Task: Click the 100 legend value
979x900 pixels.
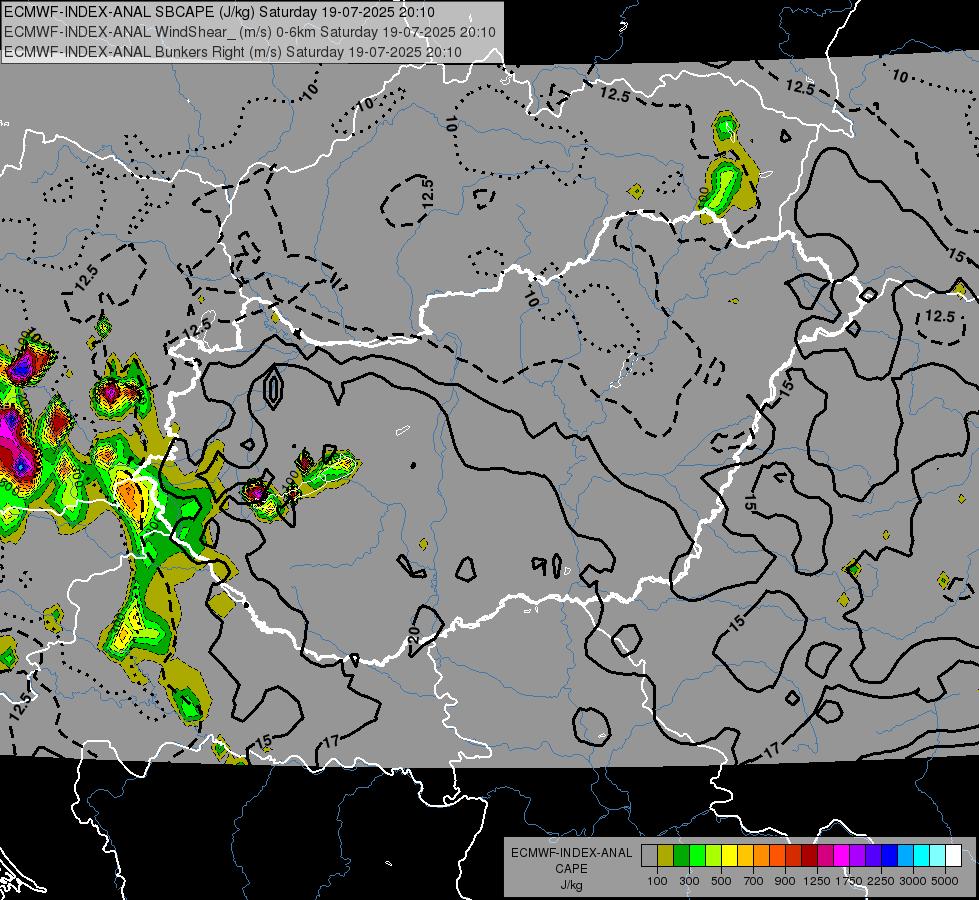Action: (657, 881)
